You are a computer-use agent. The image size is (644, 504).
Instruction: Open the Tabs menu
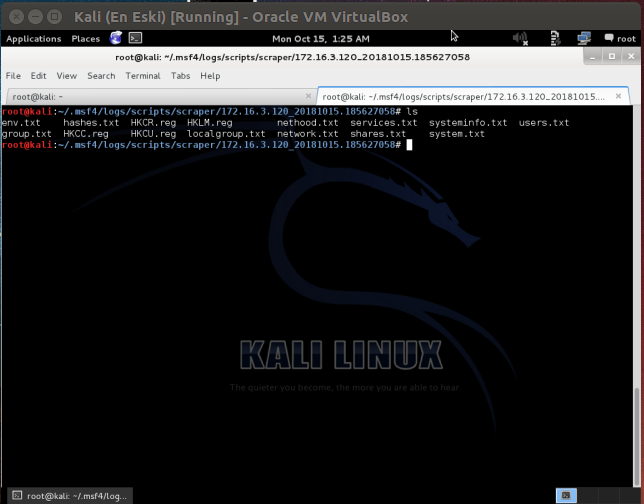pyautogui.click(x=180, y=76)
